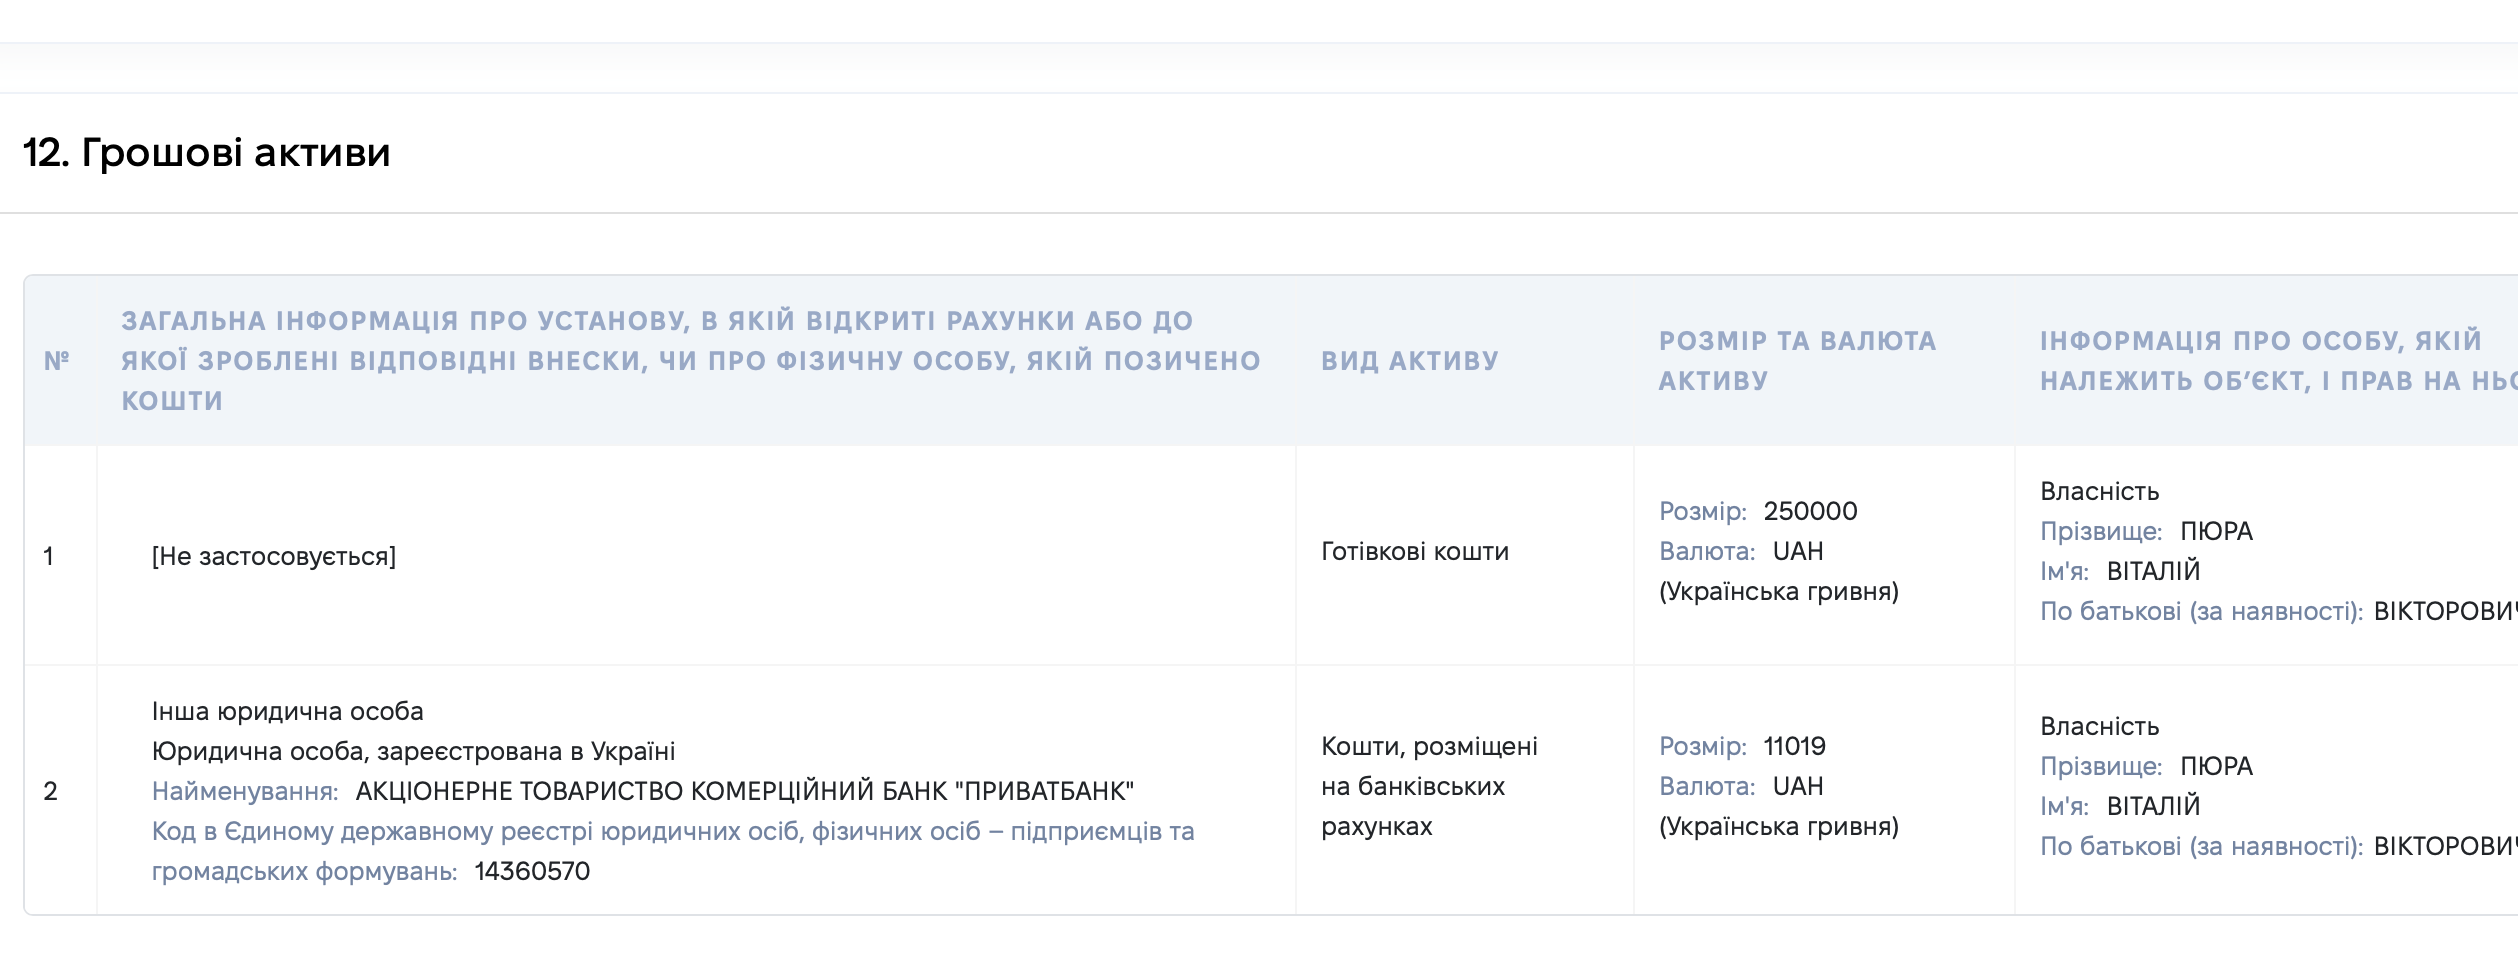Click the '12. Грошові активи' section heading
This screenshot has width=2518, height=972.
pos(206,153)
